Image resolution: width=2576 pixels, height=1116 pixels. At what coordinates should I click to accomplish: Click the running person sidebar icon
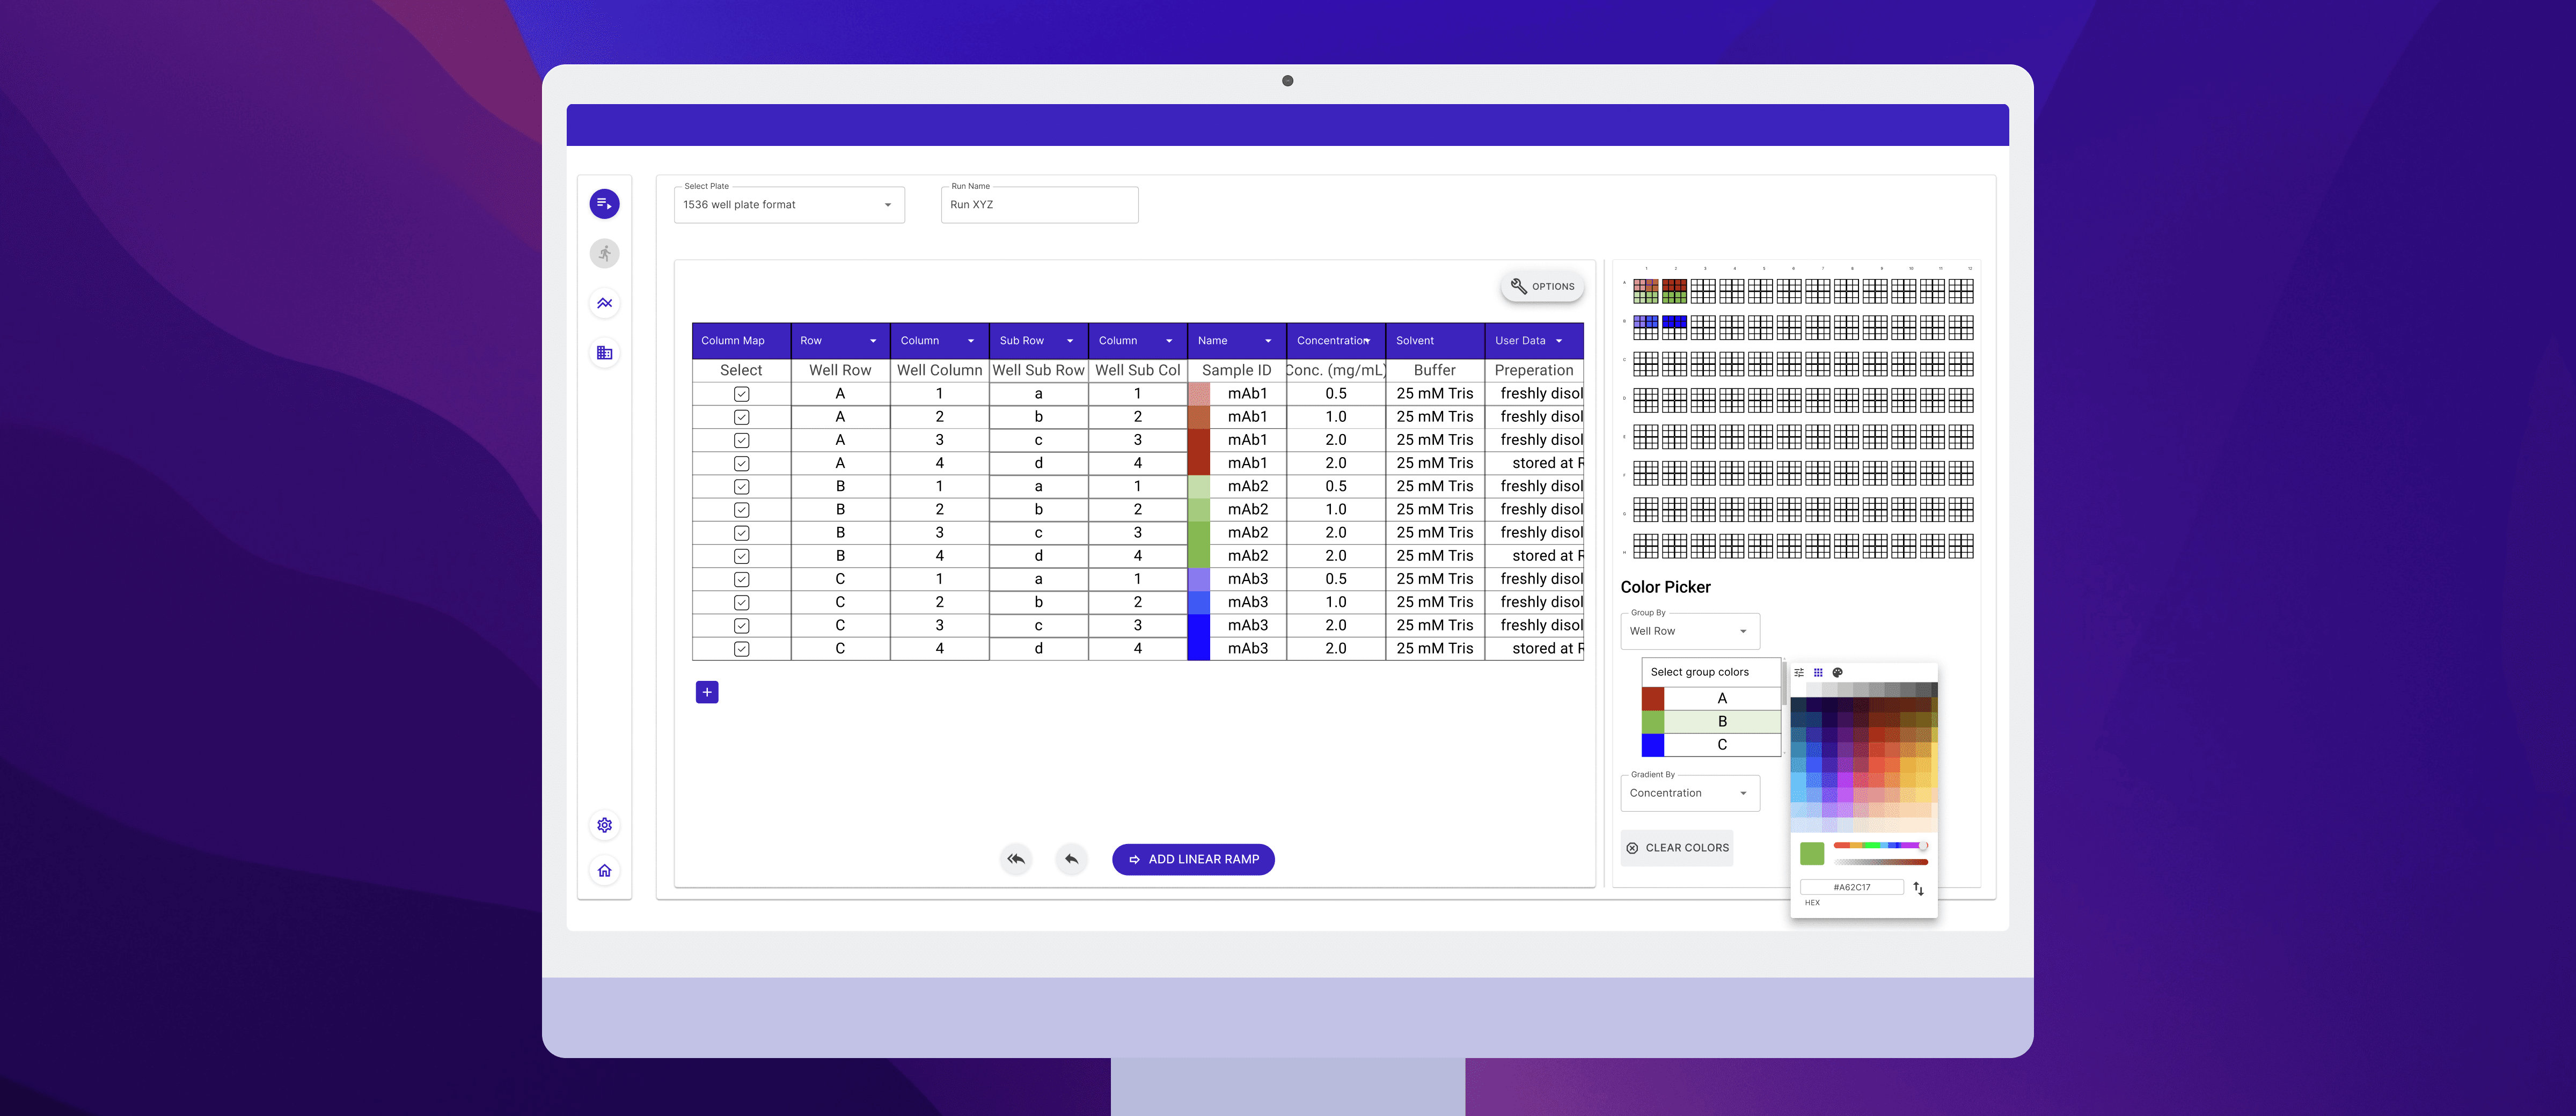(x=604, y=253)
